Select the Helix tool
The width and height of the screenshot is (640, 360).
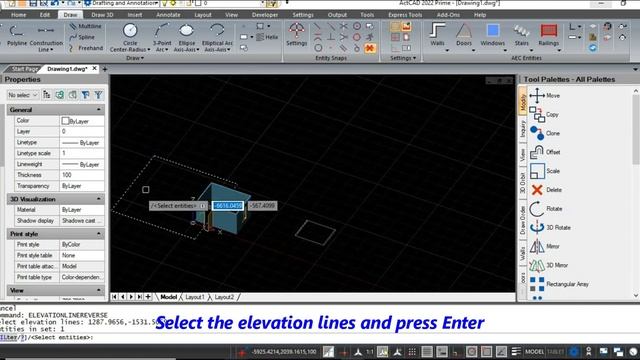point(267,37)
